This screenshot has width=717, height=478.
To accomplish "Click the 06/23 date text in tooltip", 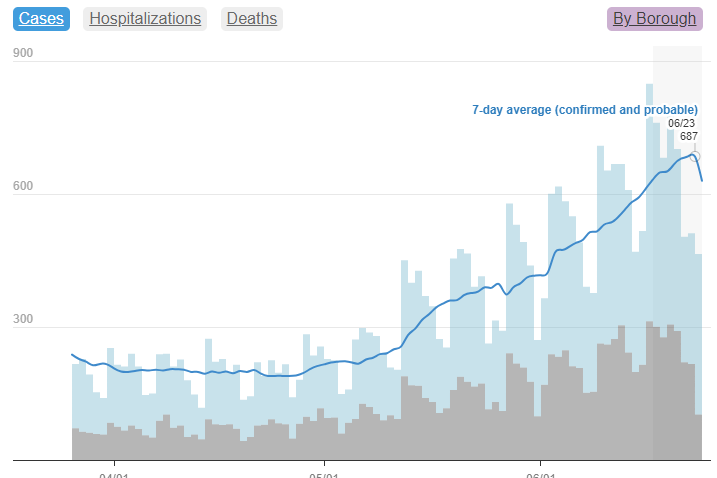I will [x=682, y=123].
